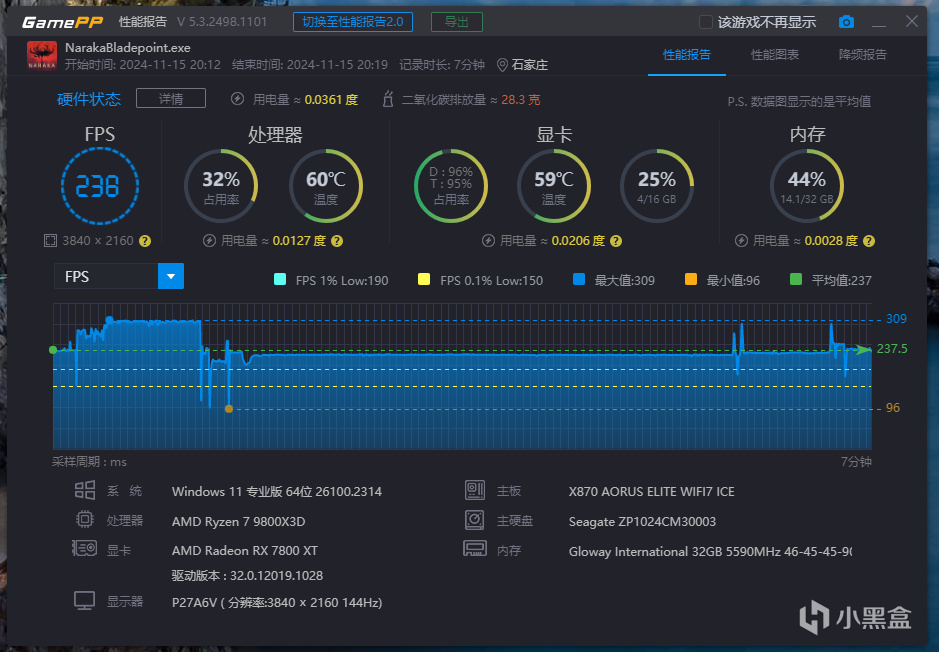Click the text AMD Ryzen 7 9800X3D
The width and height of the screenshot is (939, 652).
point(238,521)
